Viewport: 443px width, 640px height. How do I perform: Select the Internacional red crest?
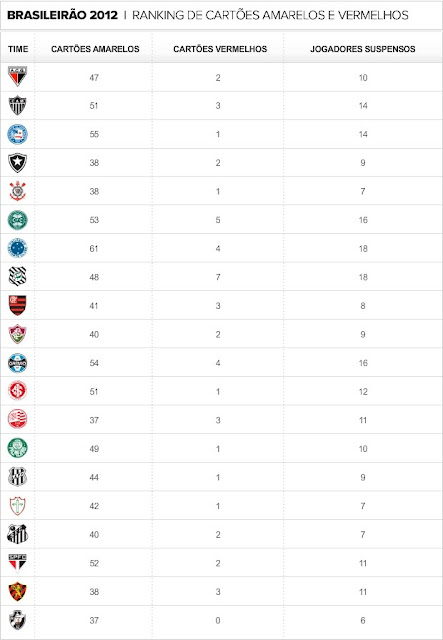(18, 391)
